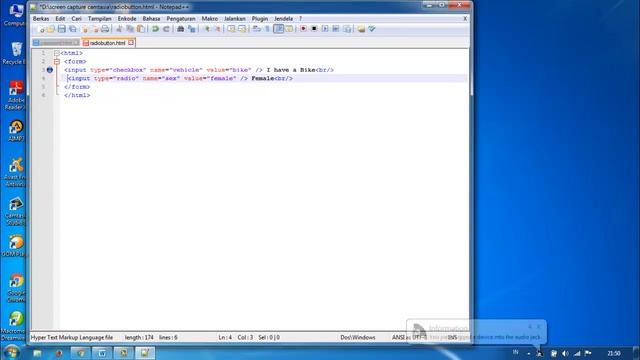Open the ? help menu
This screenshot has width=640, height=360.
(300, 19)
